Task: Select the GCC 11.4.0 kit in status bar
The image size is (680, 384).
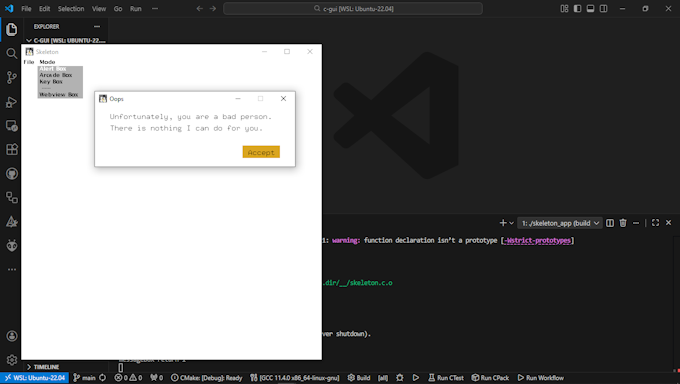Action: coord(295,378)
